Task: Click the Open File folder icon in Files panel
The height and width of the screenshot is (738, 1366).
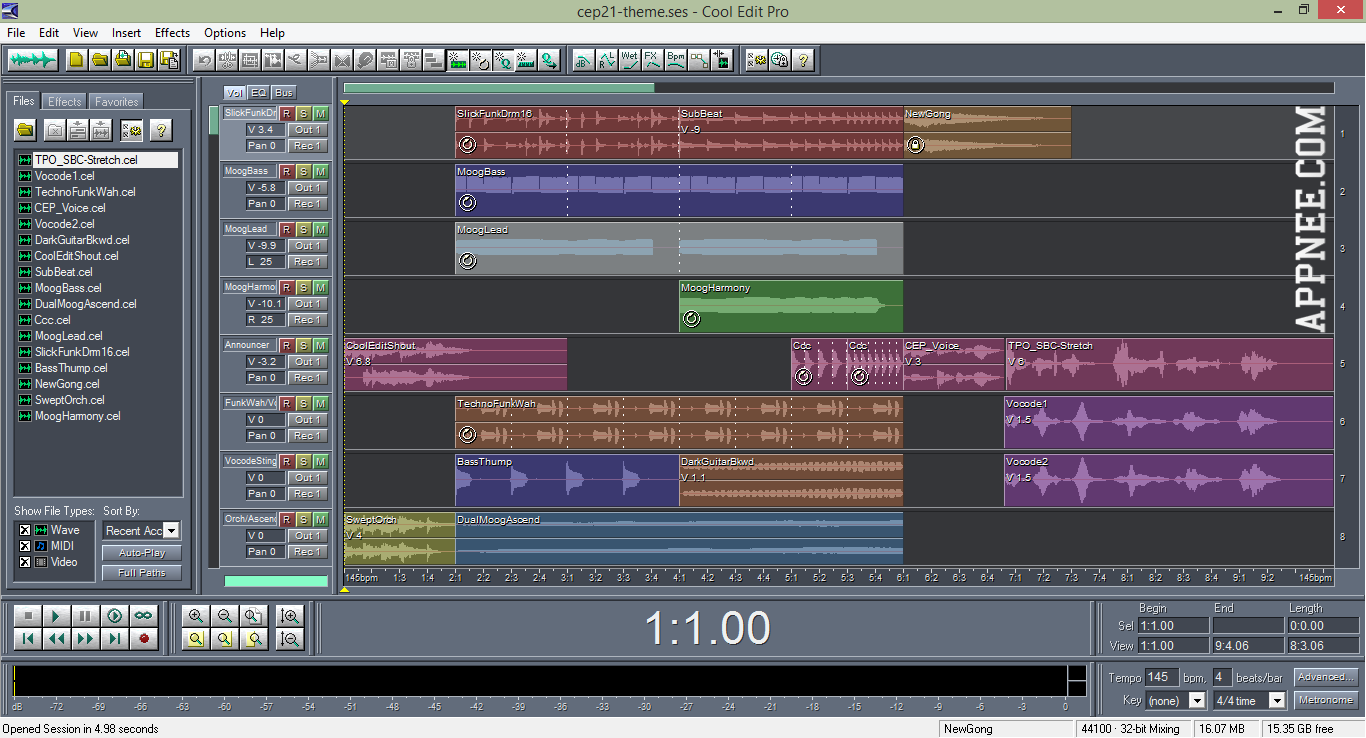Action: tap(26, 130)
